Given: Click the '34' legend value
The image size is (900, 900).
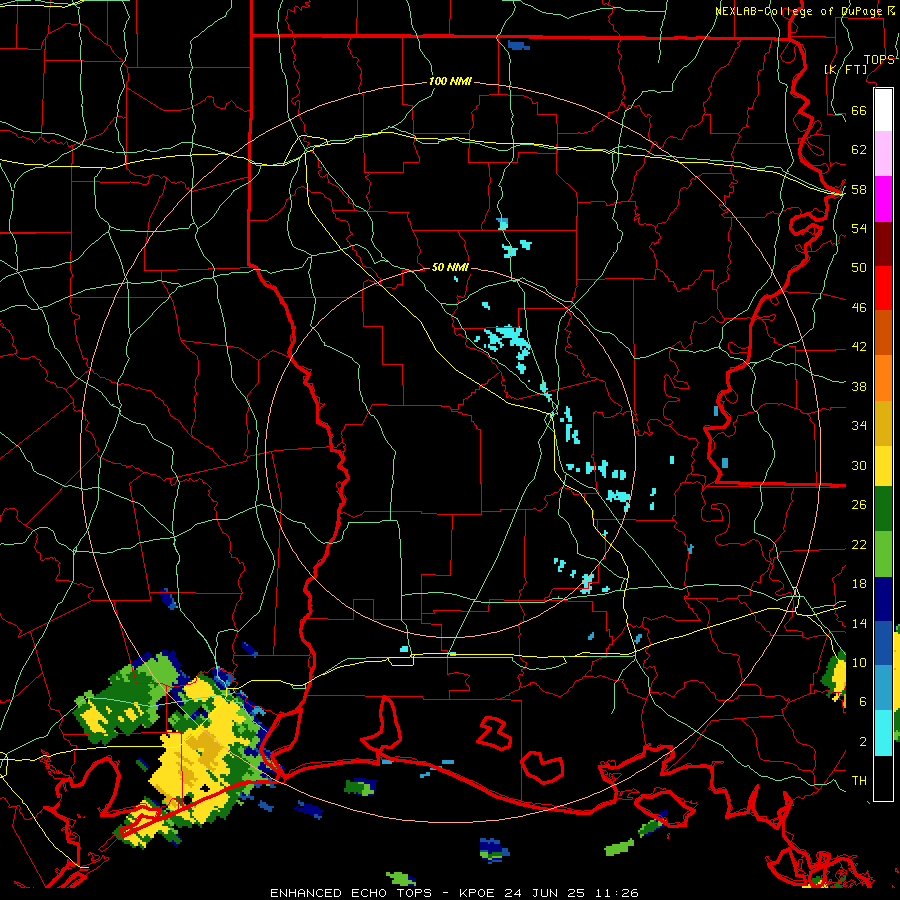Looking at the screenshot, I should (x=859, y=426).
